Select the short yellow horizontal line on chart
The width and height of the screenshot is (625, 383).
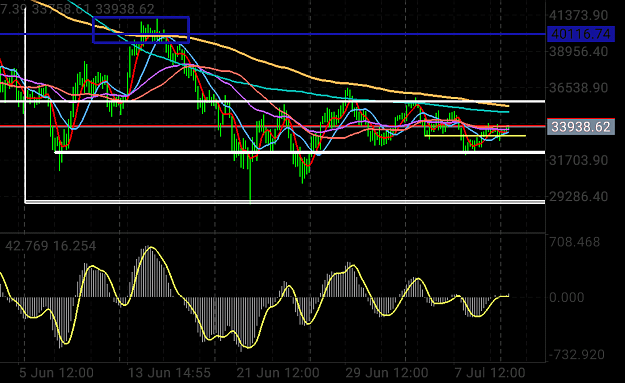pyautogui.click(x=475, y=136)
